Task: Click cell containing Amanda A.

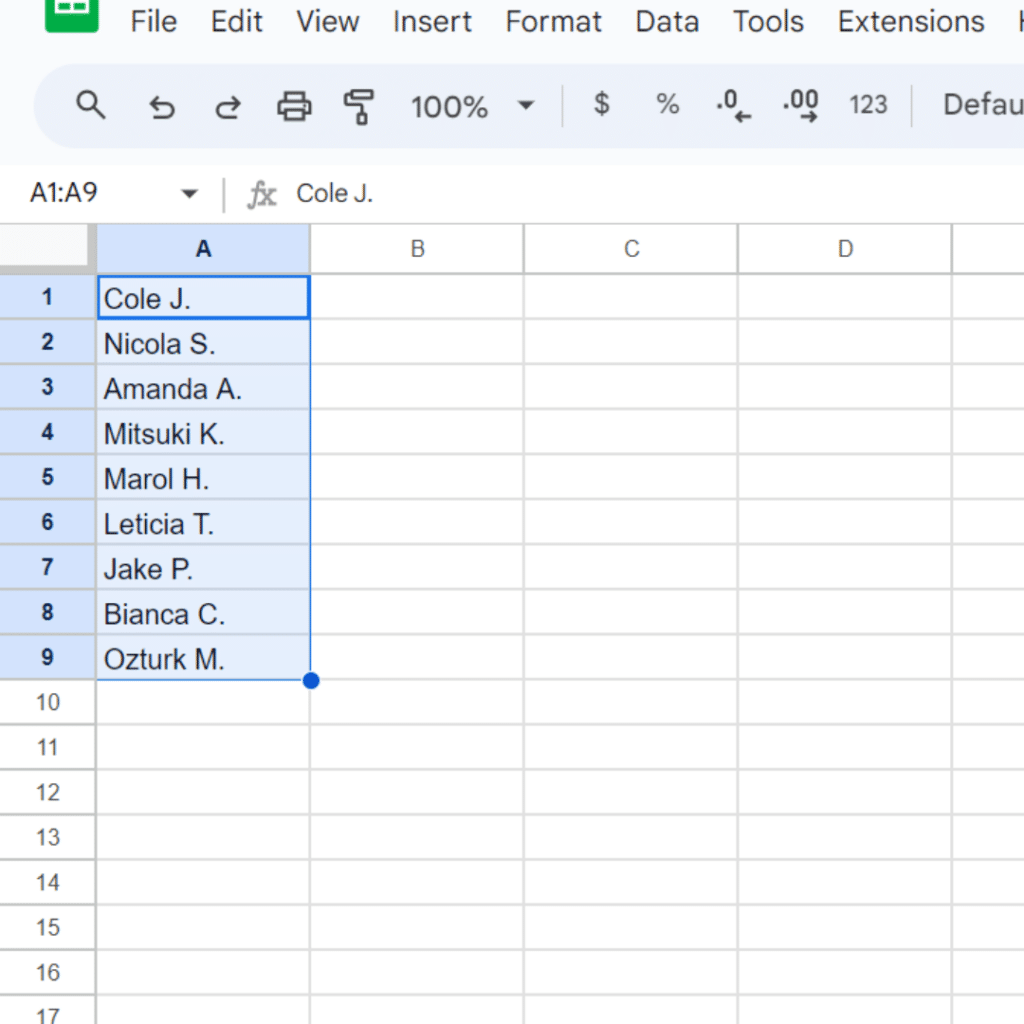Action: point(203,388)
